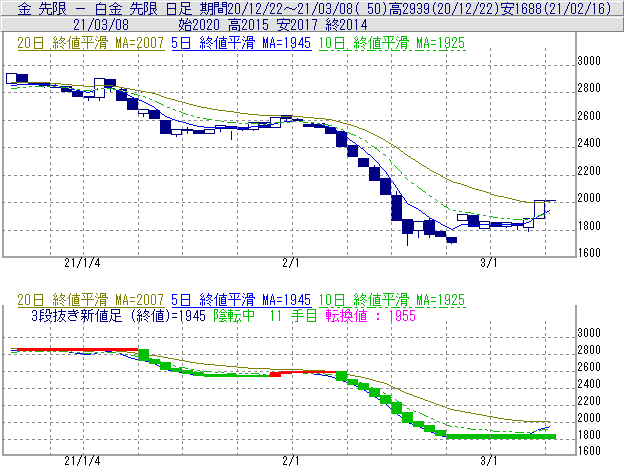Click the 転換値 : 1955 text

pos(371,316)
